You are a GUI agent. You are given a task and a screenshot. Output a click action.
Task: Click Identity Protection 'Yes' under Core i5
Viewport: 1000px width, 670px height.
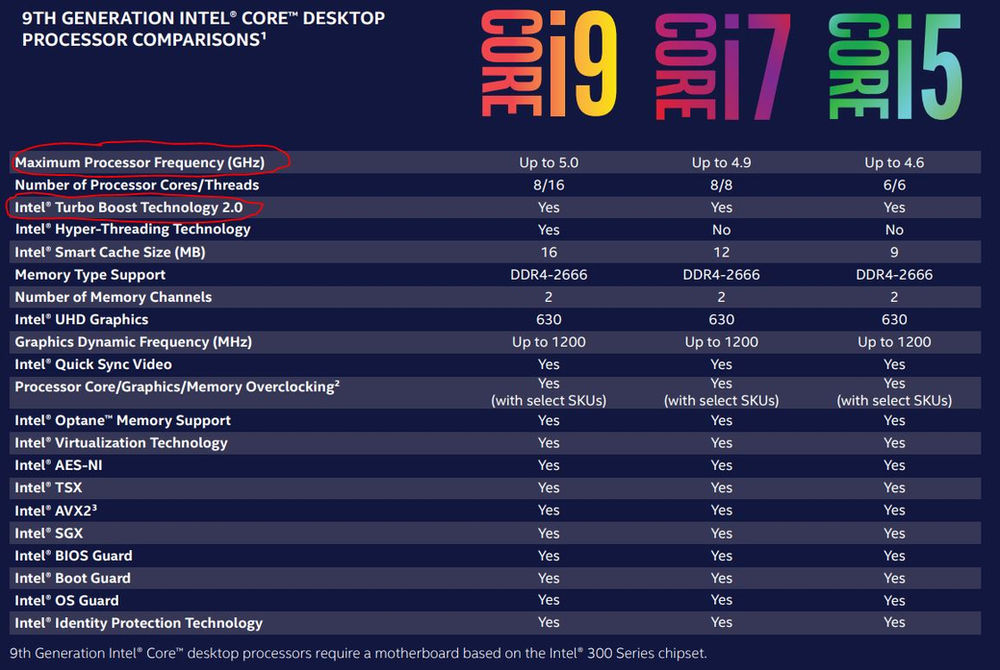pyautogui.click(x=894, y=622)
